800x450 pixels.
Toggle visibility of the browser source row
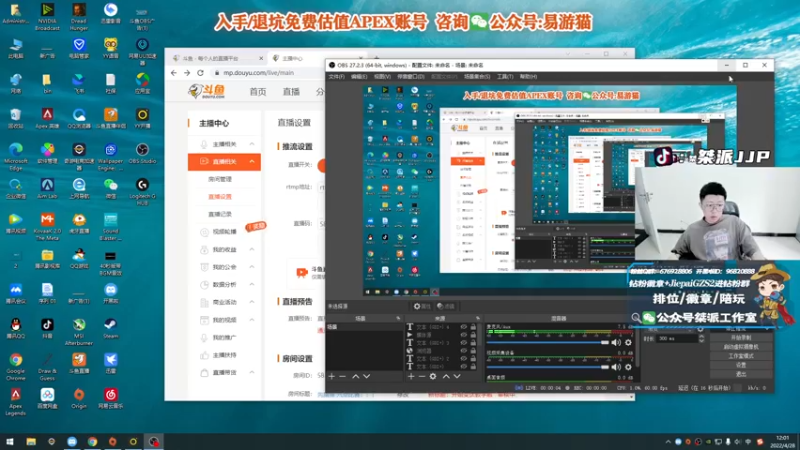464,351
